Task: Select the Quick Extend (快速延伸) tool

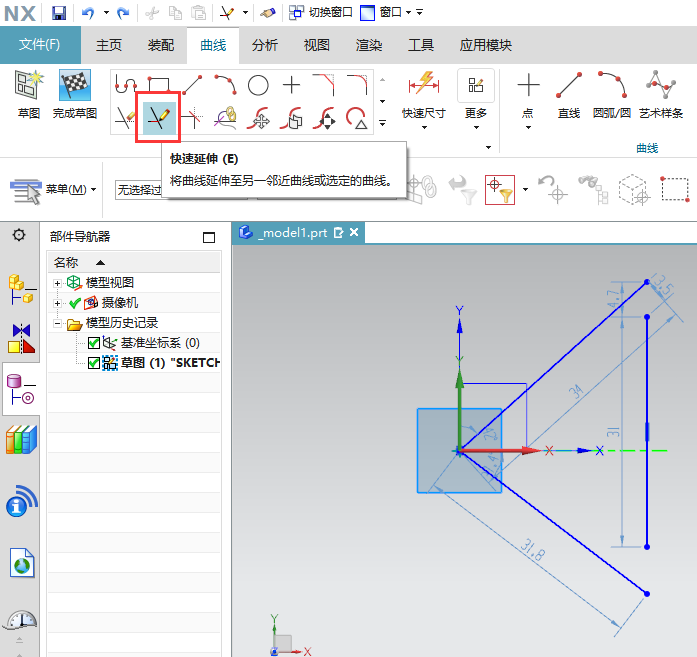Action: click(157, 118)
